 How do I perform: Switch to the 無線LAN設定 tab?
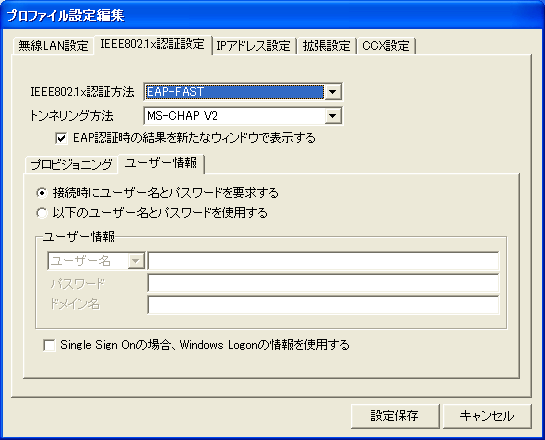(x=53, y=46)
